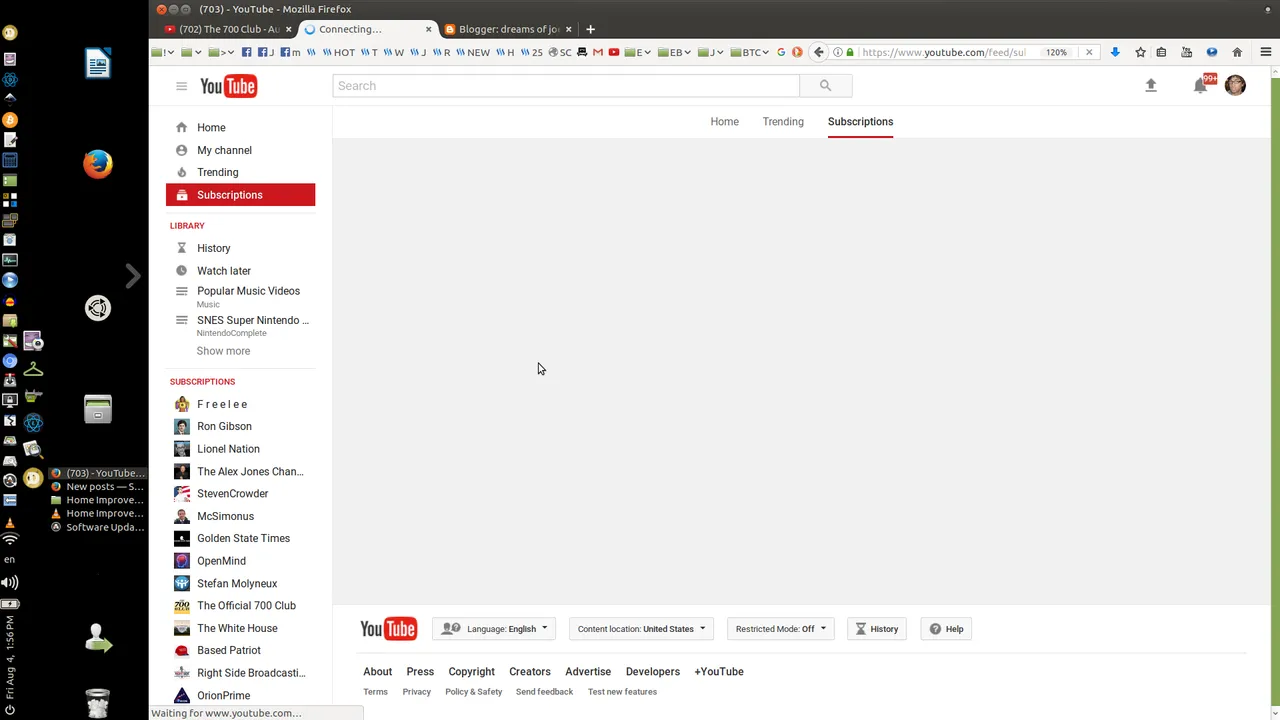
Task: Expand the EB bookmarks folder dropdown
Action: point(675,52)
